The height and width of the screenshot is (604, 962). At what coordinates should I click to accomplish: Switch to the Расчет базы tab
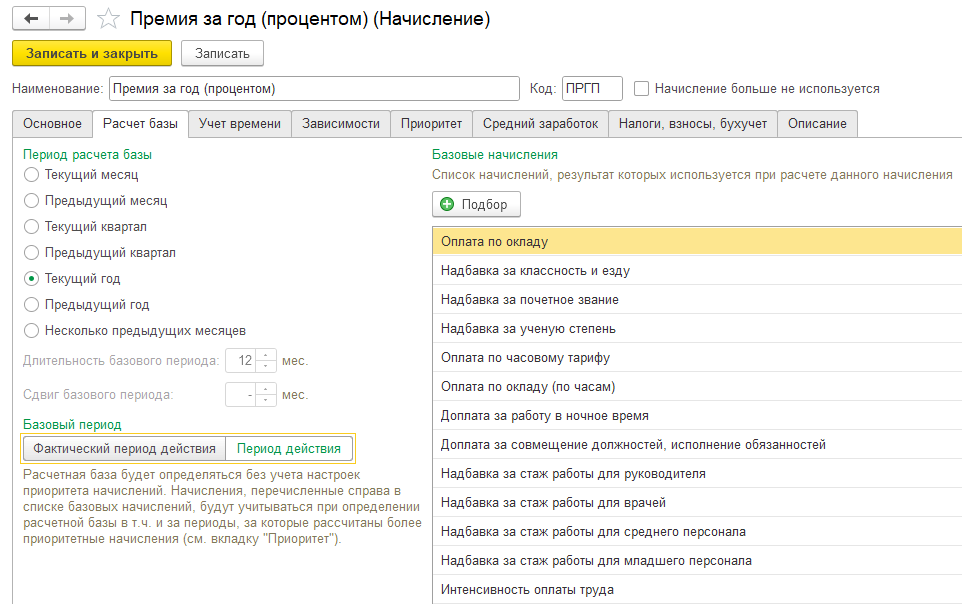point(140,124)
